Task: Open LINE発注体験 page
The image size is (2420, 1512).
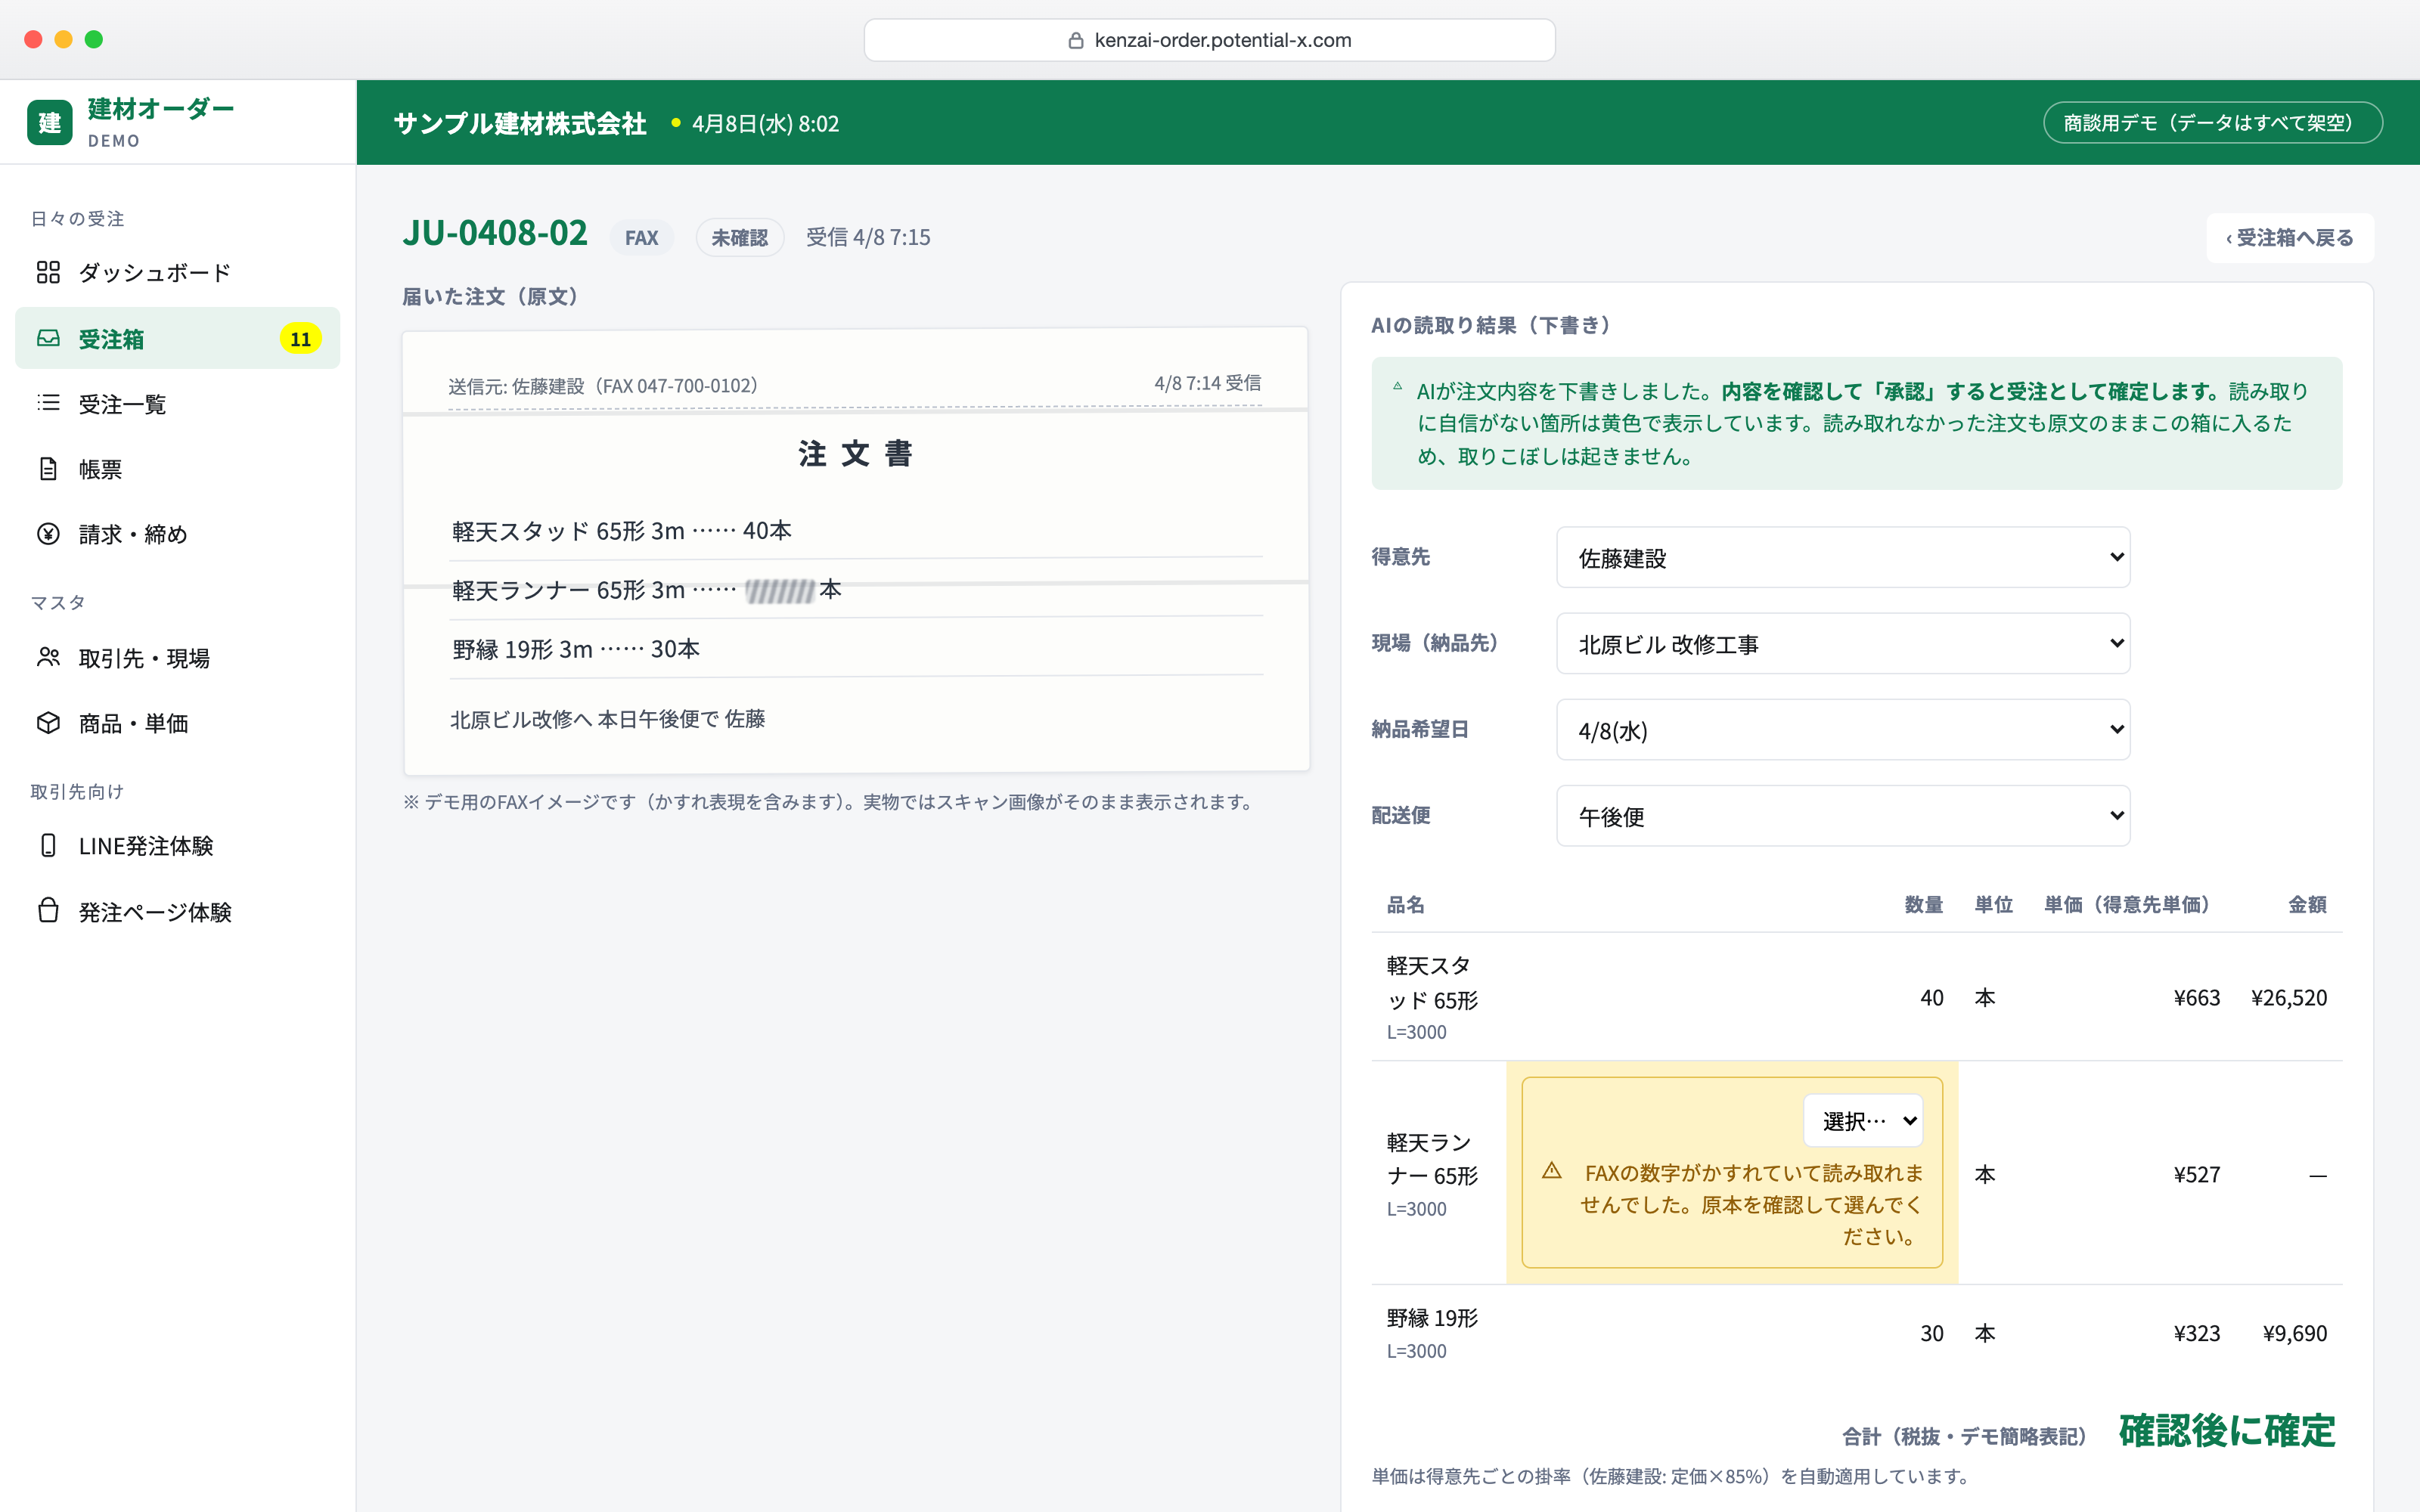Action: pyautogui.click(x=178, y=845)
